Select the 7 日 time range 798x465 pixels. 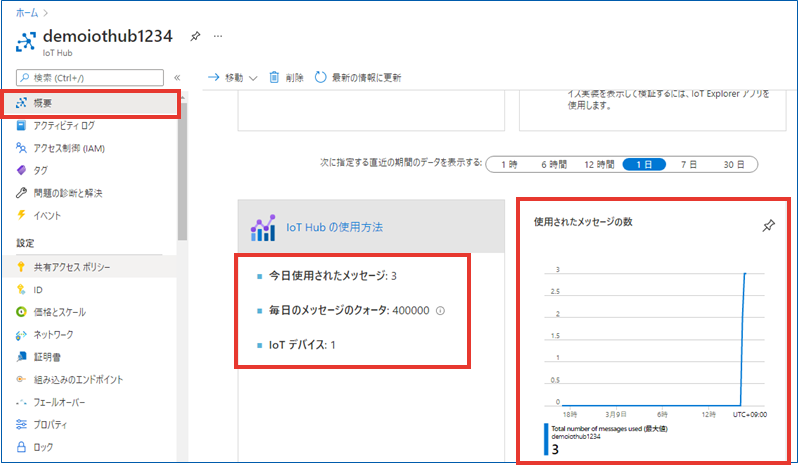click(689, 164)
